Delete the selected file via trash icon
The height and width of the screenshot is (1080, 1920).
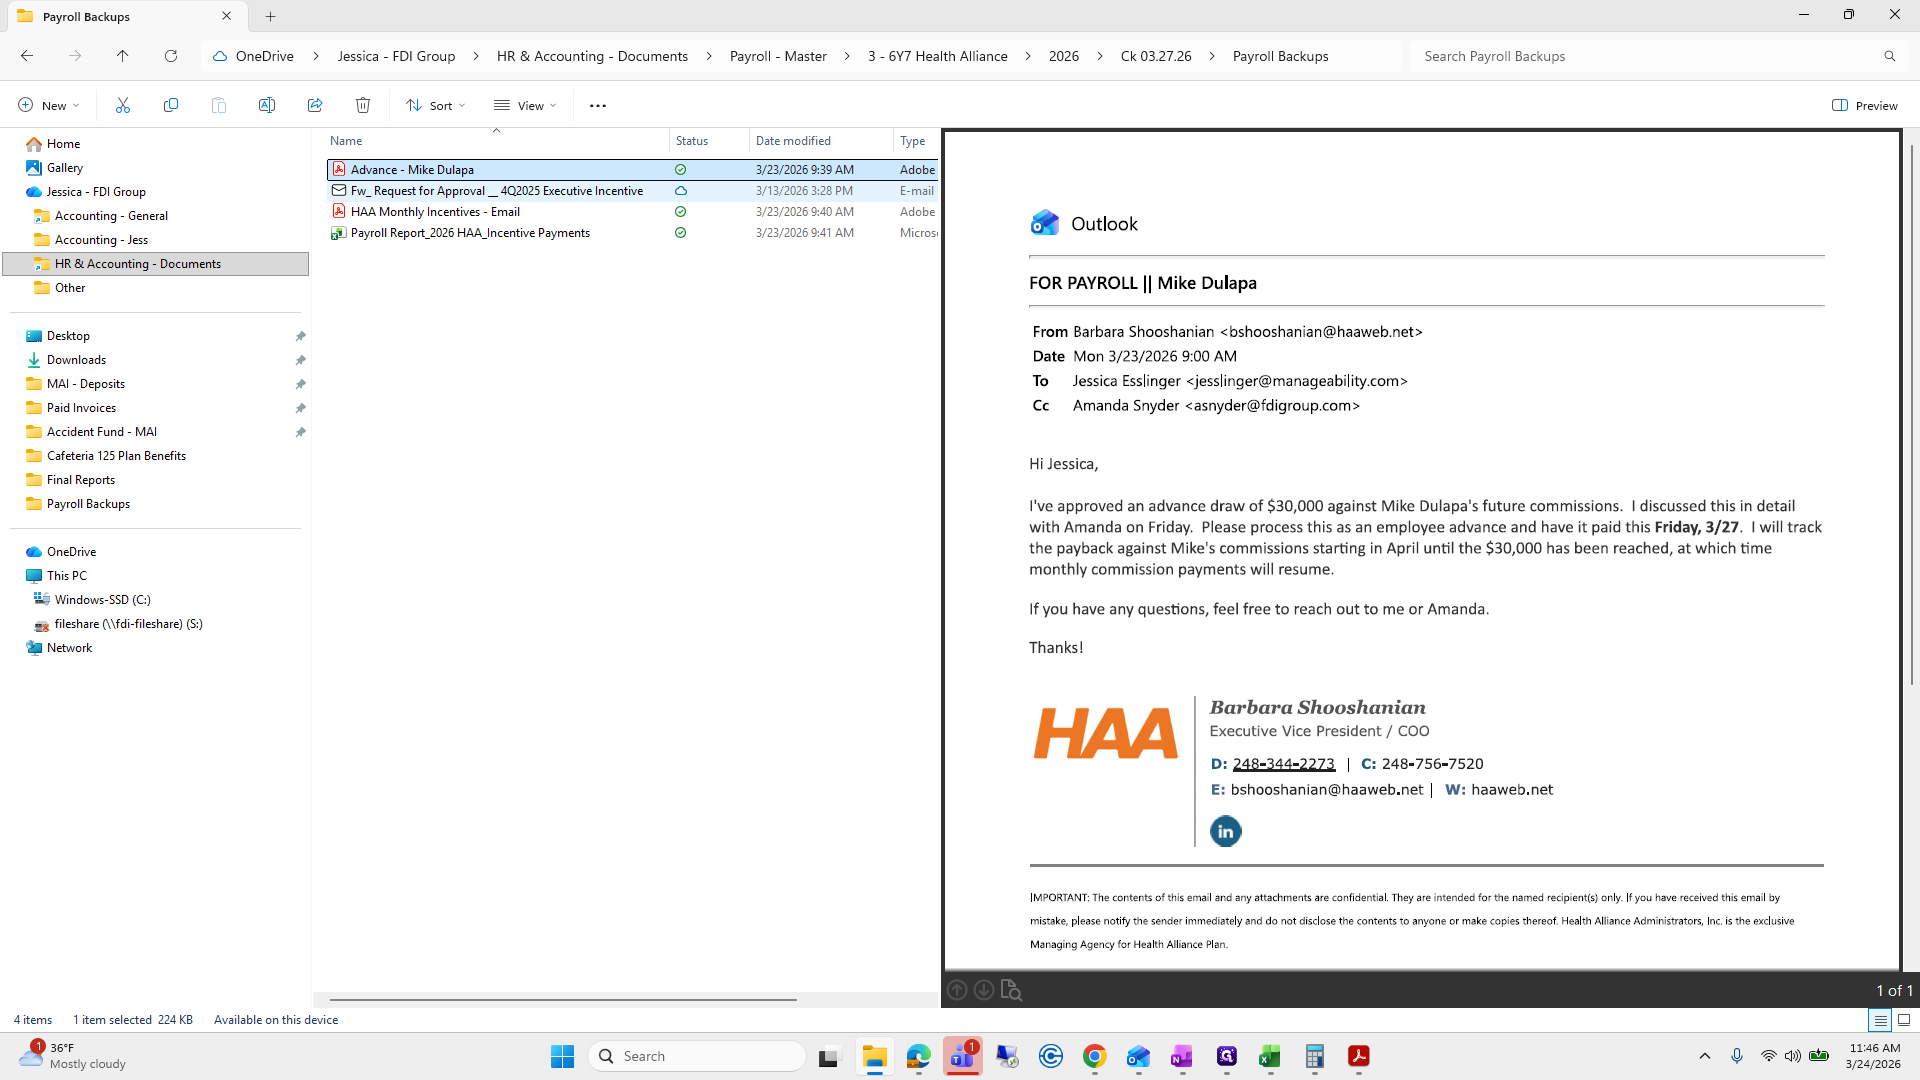tap(363, 105)
